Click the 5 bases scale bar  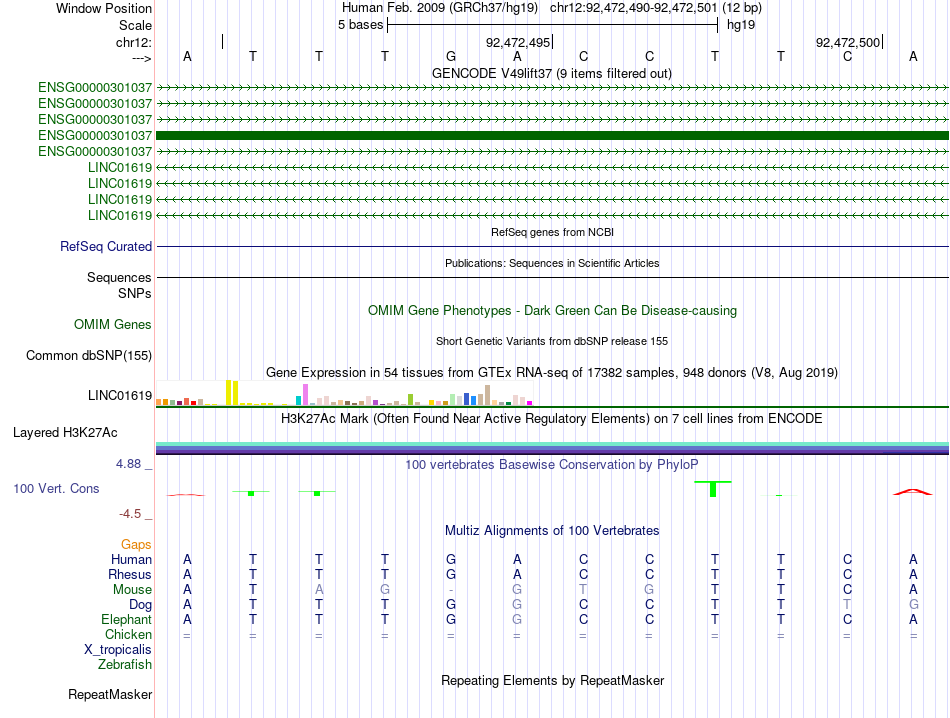point(553,25)
